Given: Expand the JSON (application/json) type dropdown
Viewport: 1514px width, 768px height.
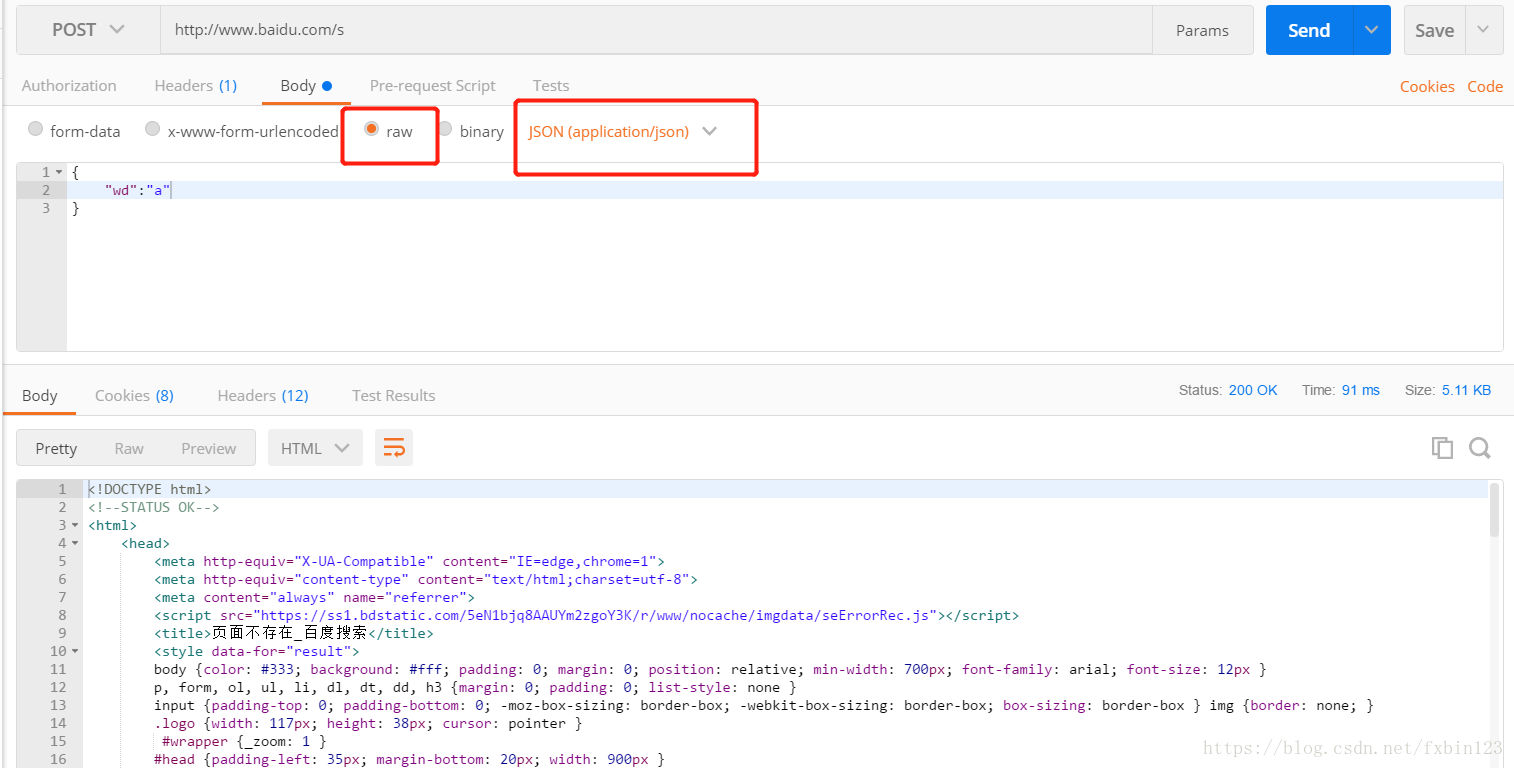Looking at the screenshot, I should [x=709, y=131].
